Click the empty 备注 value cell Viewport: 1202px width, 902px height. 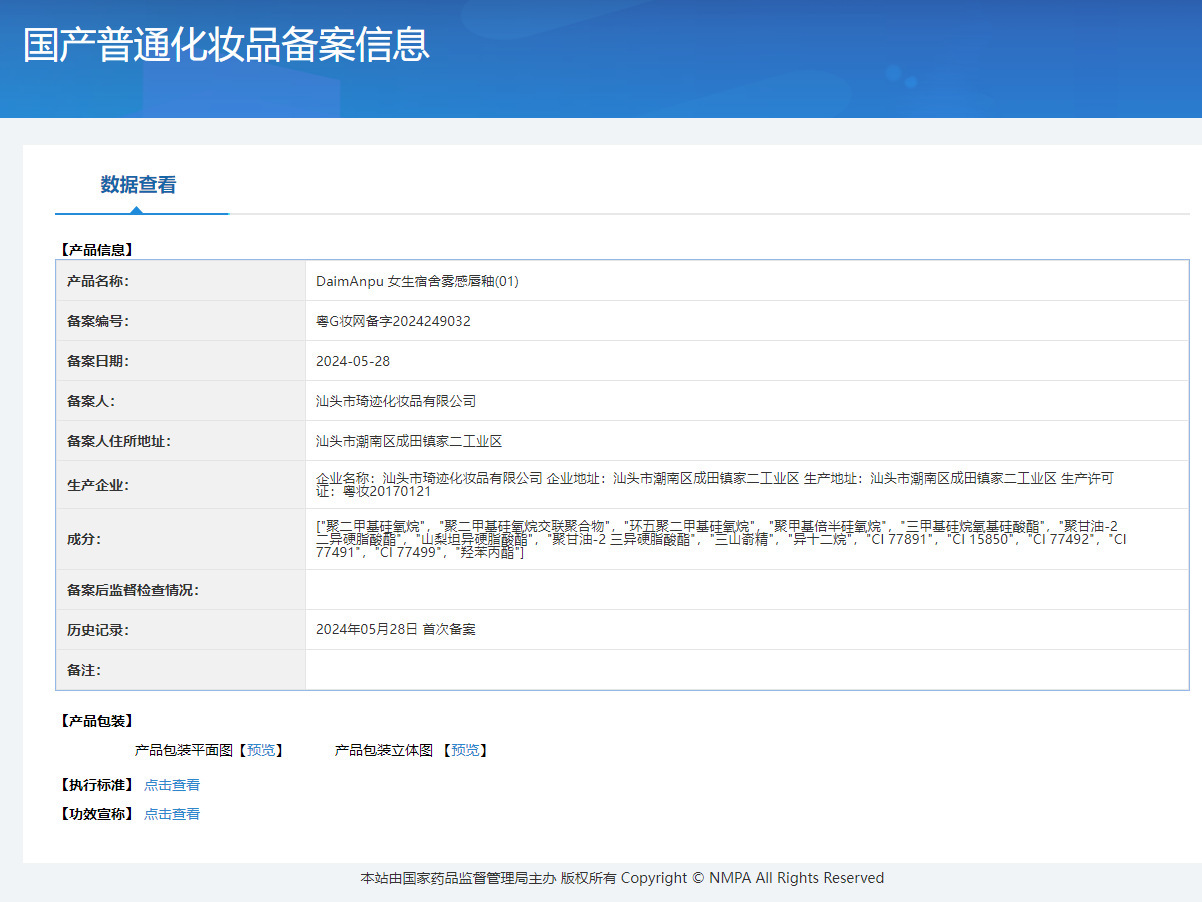(x=746, y=670)
